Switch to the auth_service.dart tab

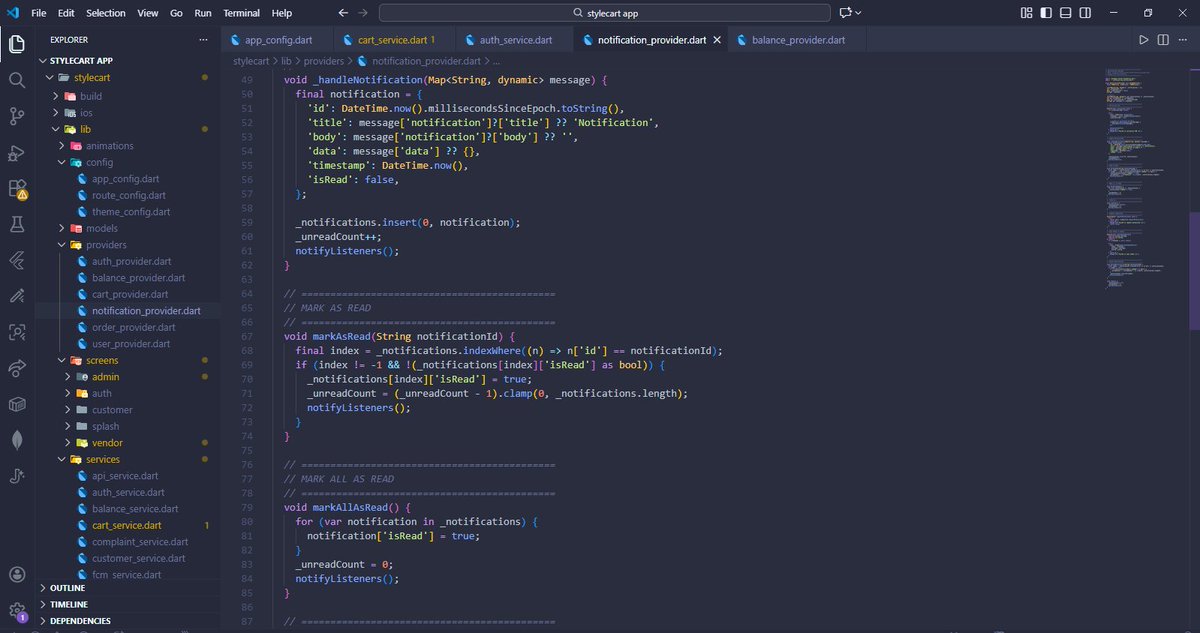515,40
